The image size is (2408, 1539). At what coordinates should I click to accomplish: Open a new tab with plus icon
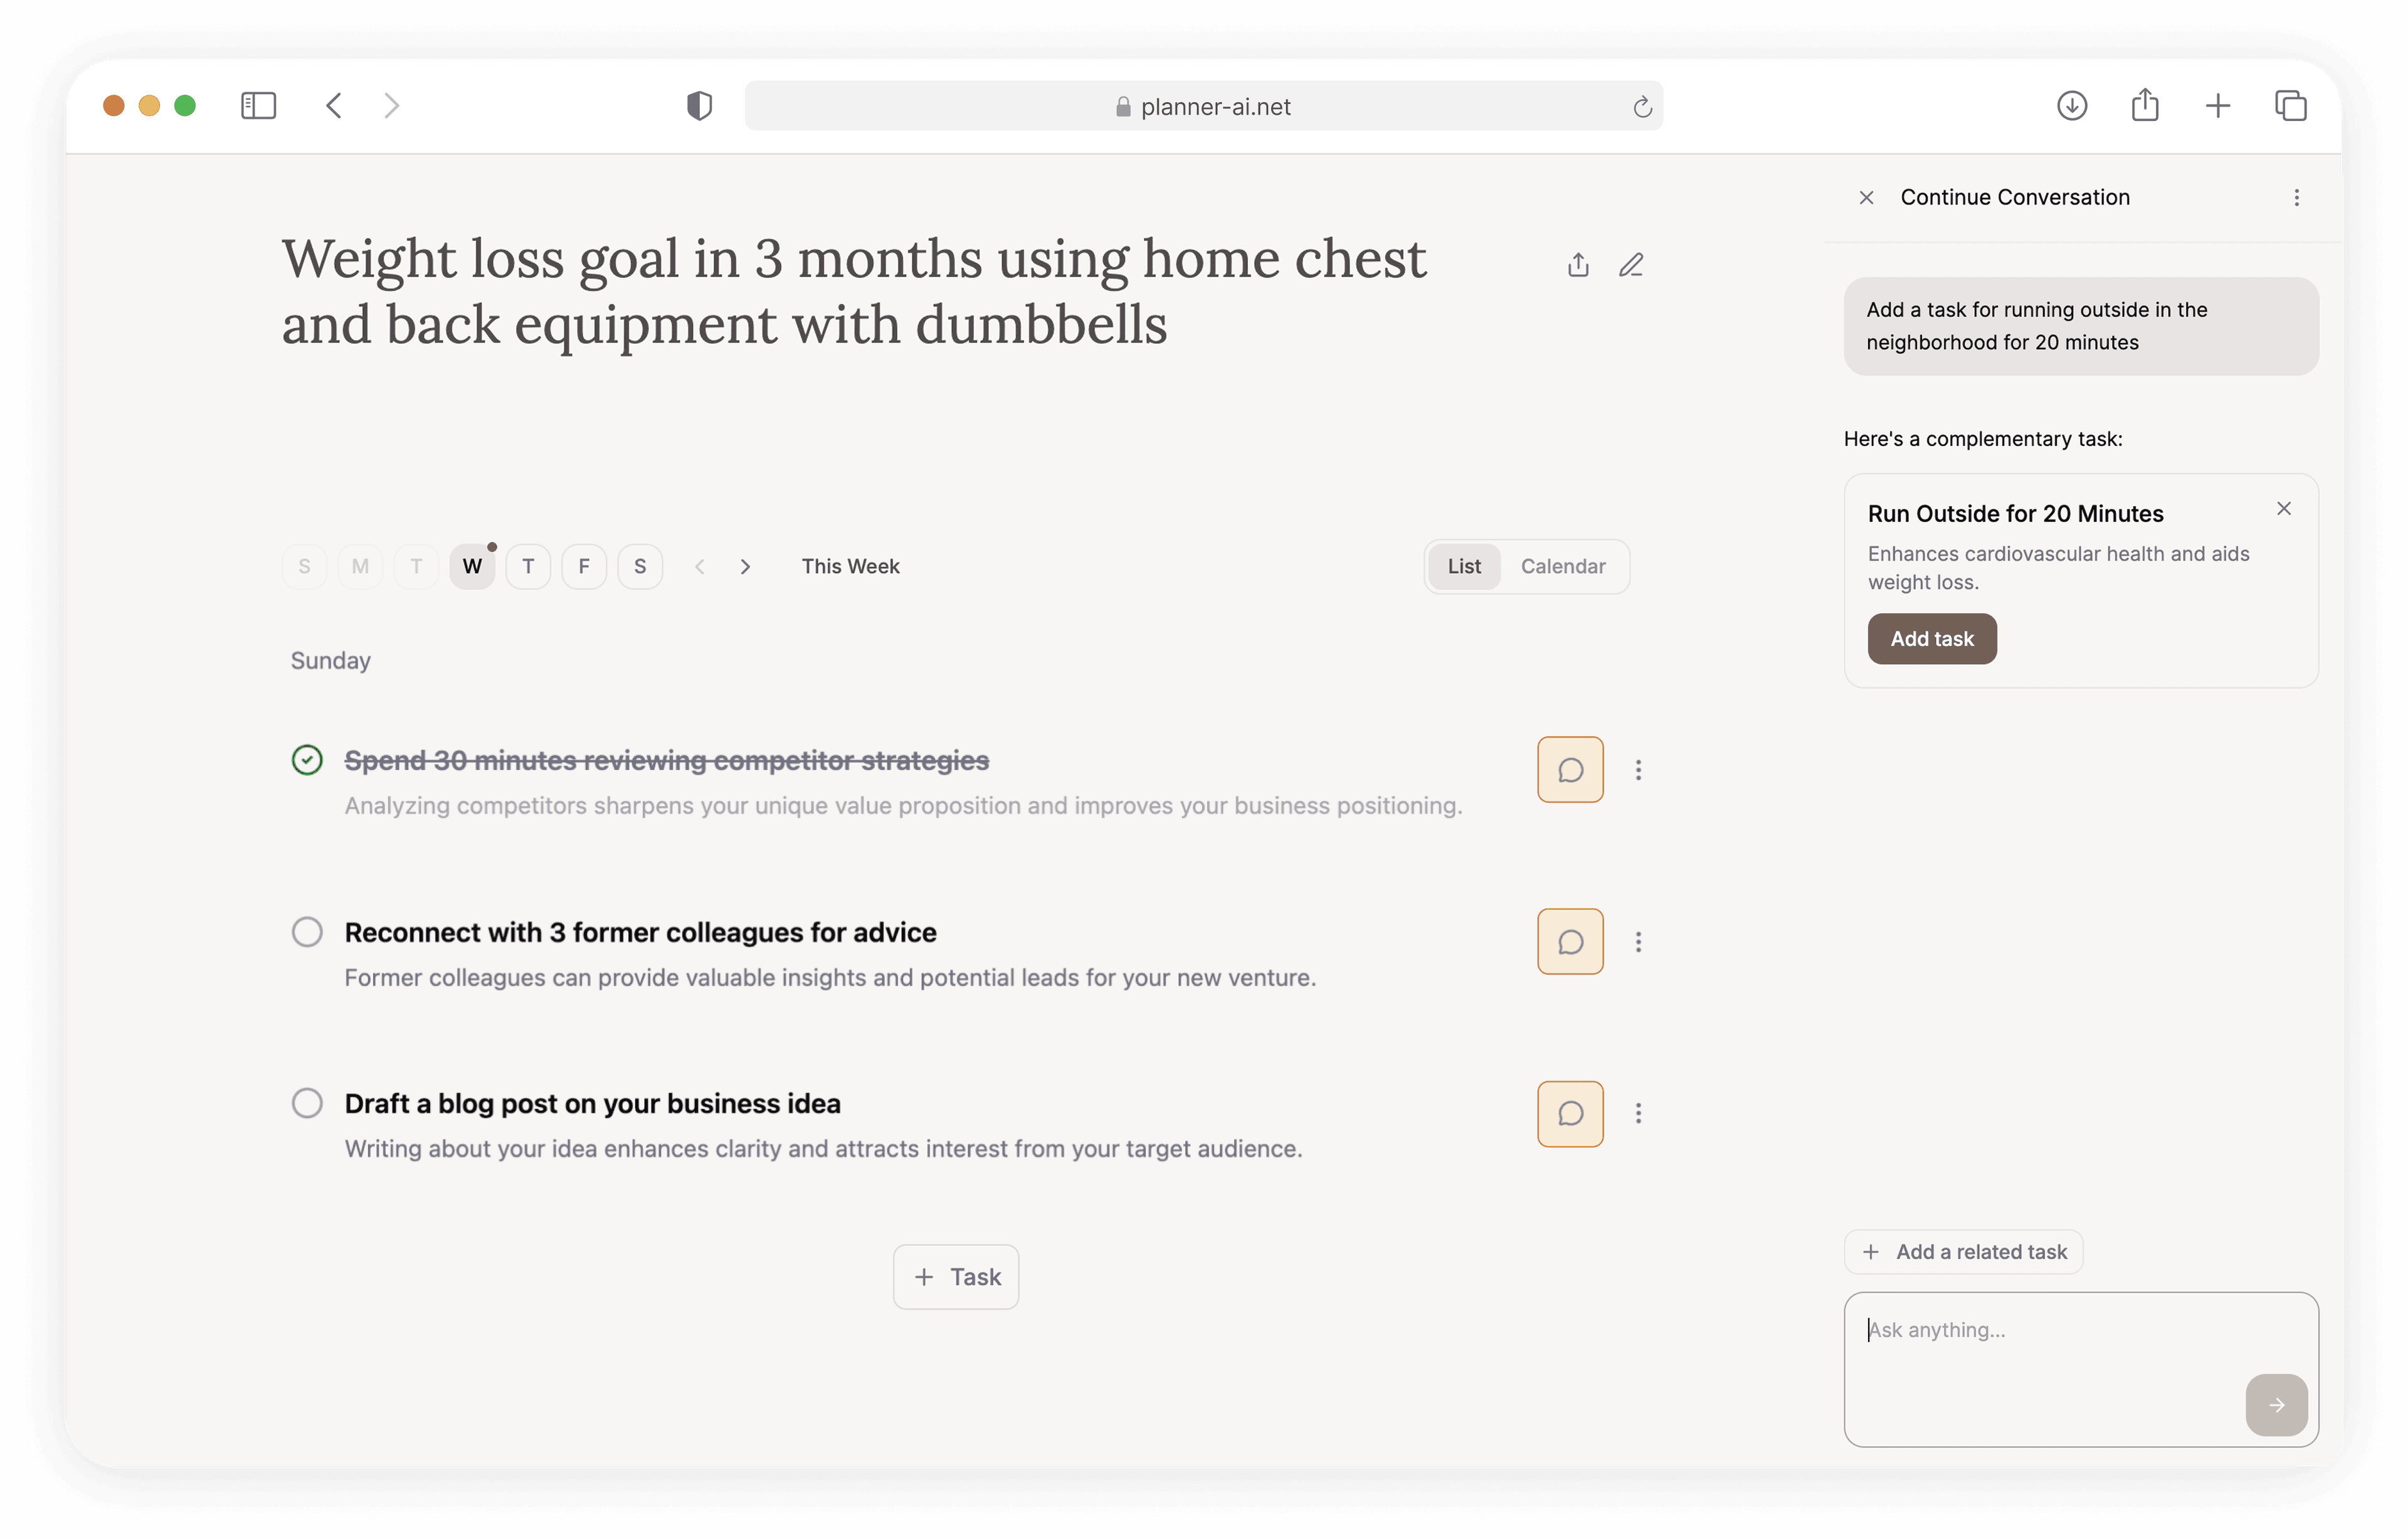(x=2217, y=105)
